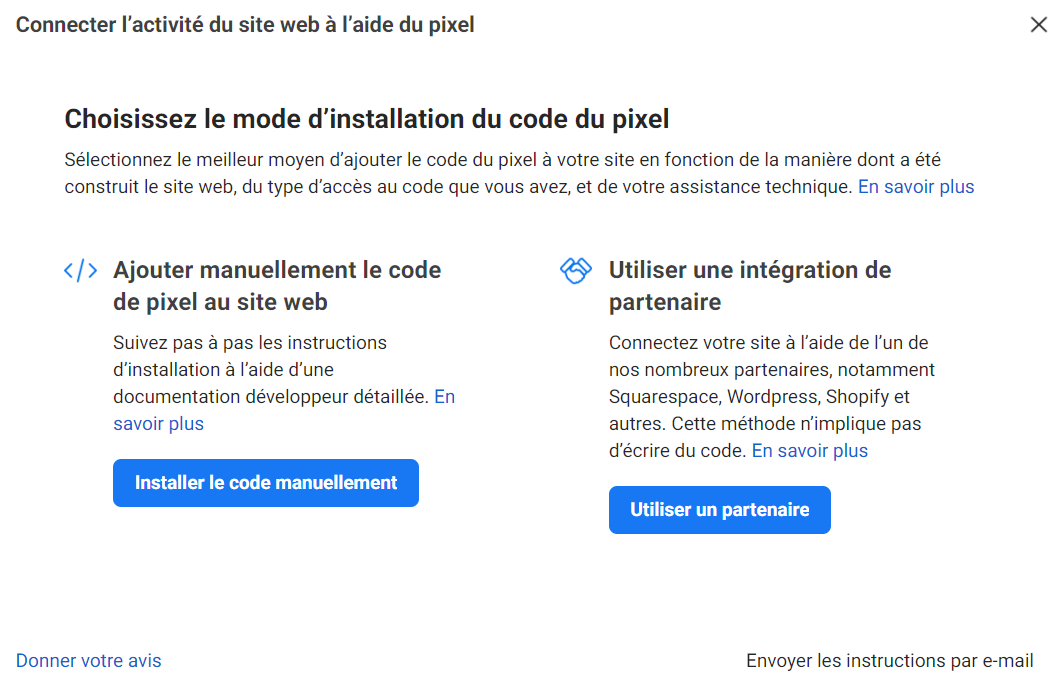Click the partner handshake icon
The width and height of the screenshot is (1057, 684).
point(576,270)
